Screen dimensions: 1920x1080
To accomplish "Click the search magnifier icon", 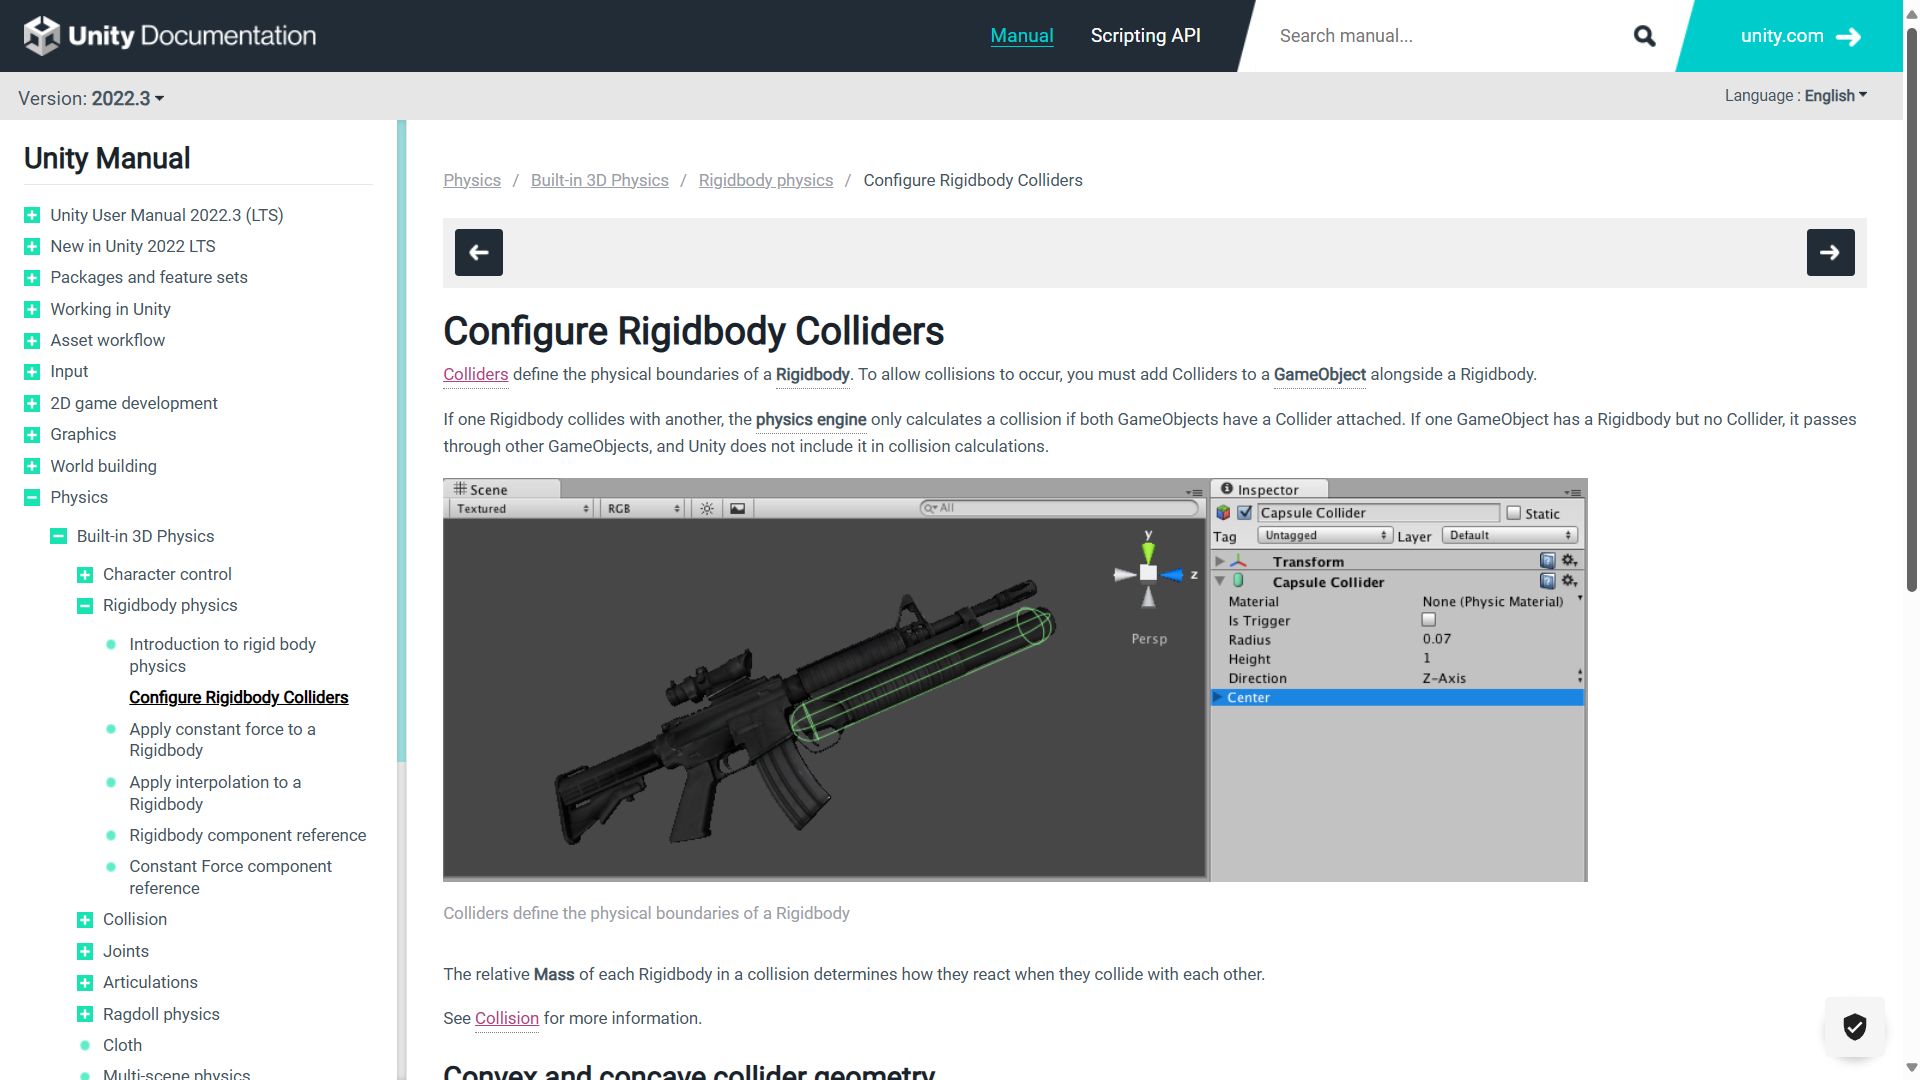I will coord(1644,36).
